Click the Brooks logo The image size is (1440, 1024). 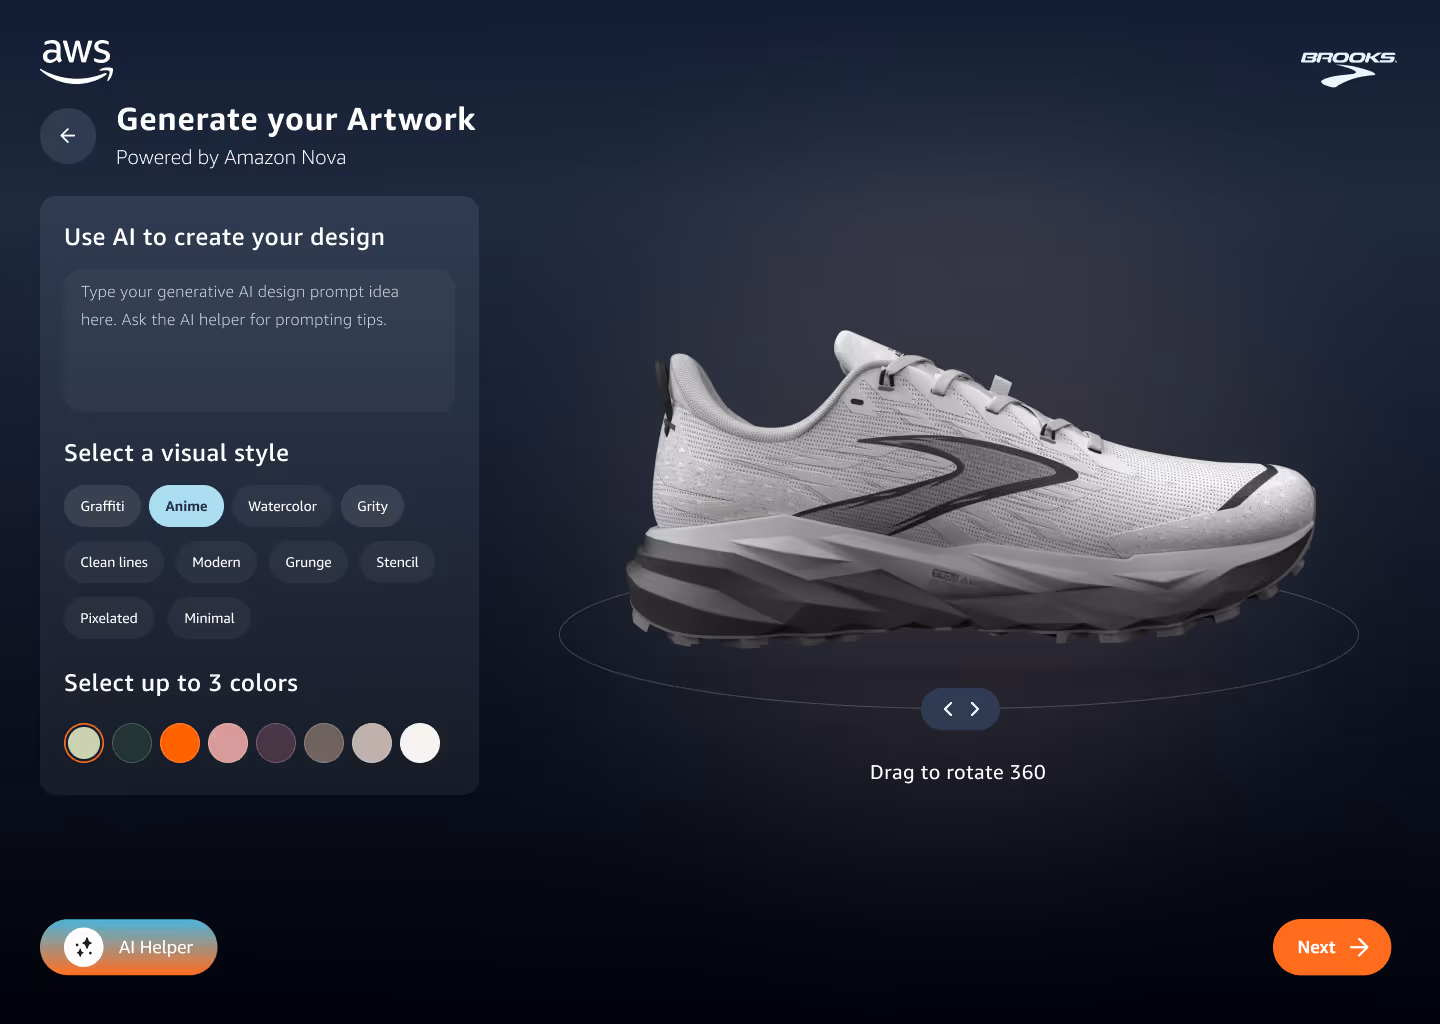pyautogui.click(x=1348, y=68)
